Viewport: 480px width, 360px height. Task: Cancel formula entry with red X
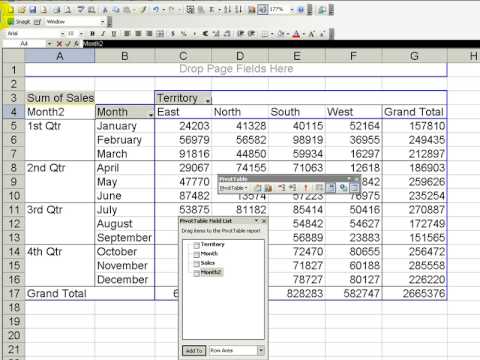tap(60, 44)
